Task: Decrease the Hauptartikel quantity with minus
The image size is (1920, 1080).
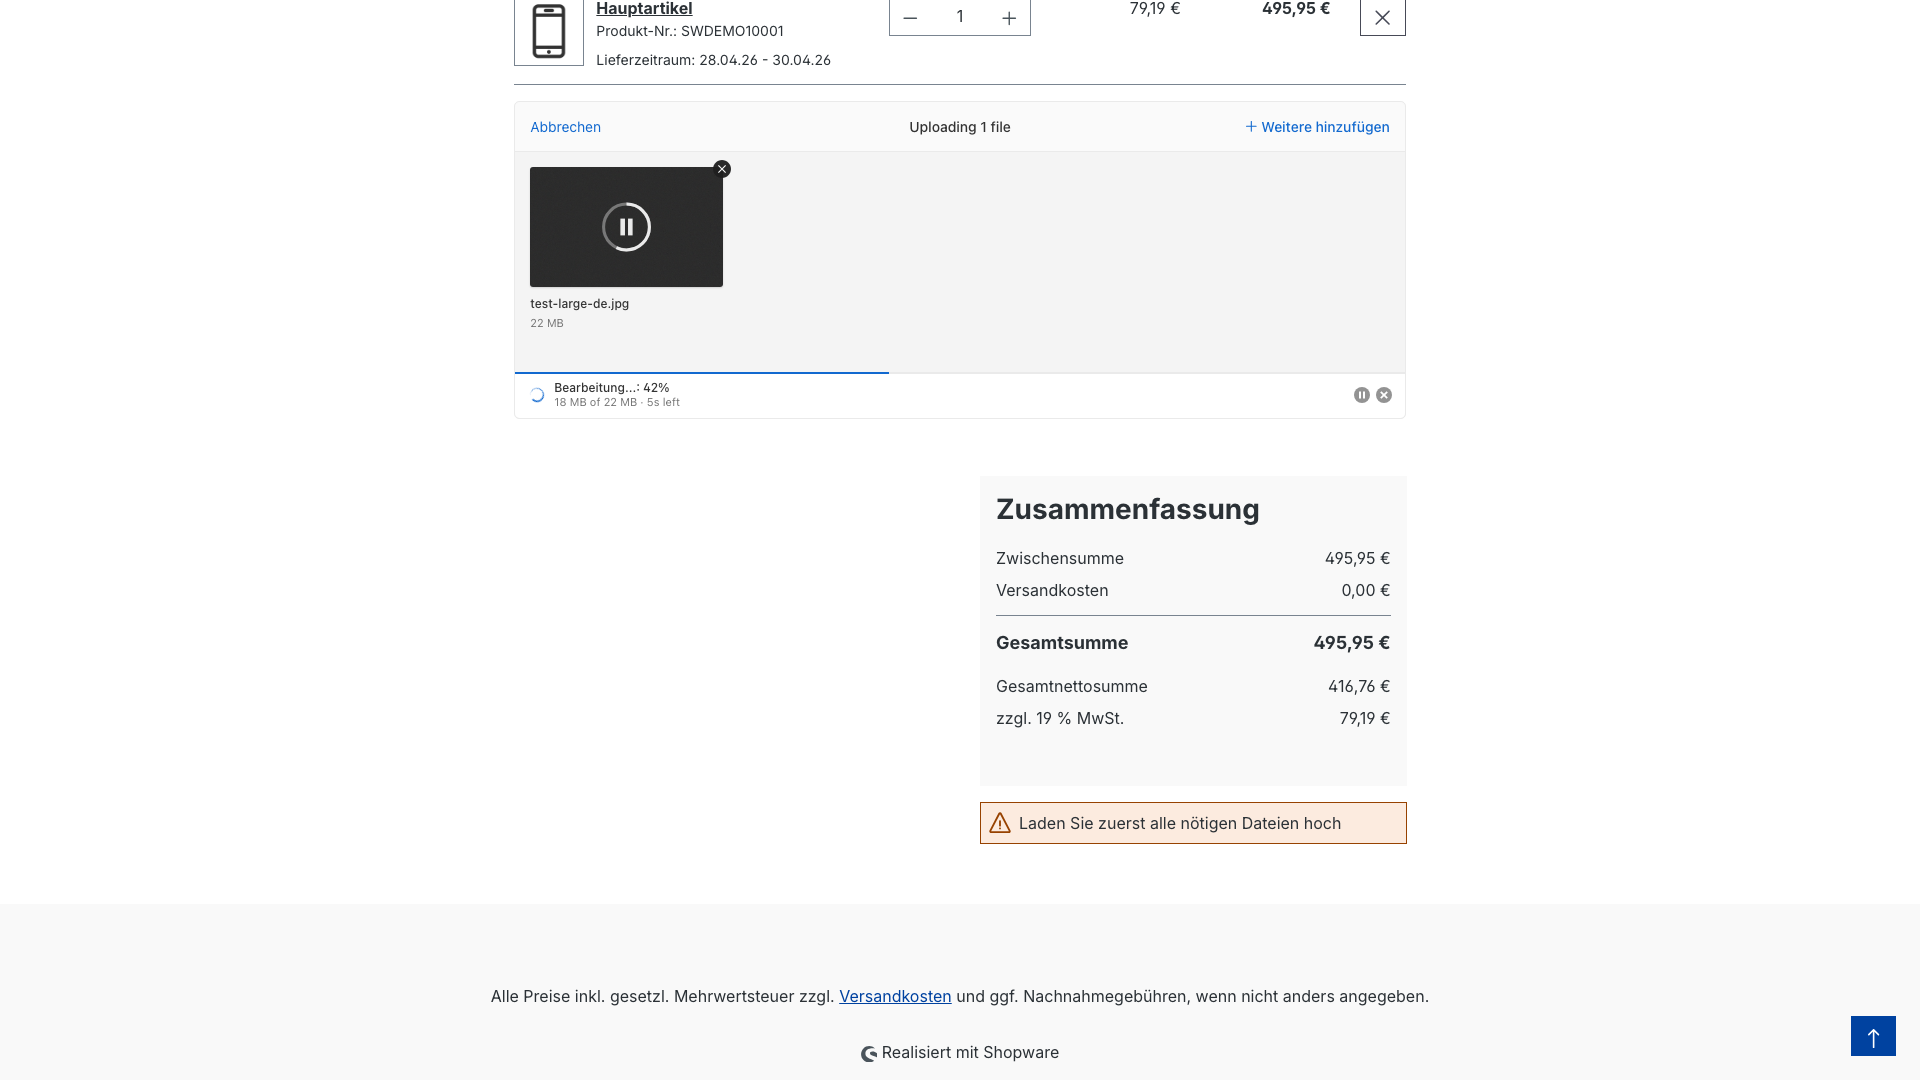Action: pos(910,18)
